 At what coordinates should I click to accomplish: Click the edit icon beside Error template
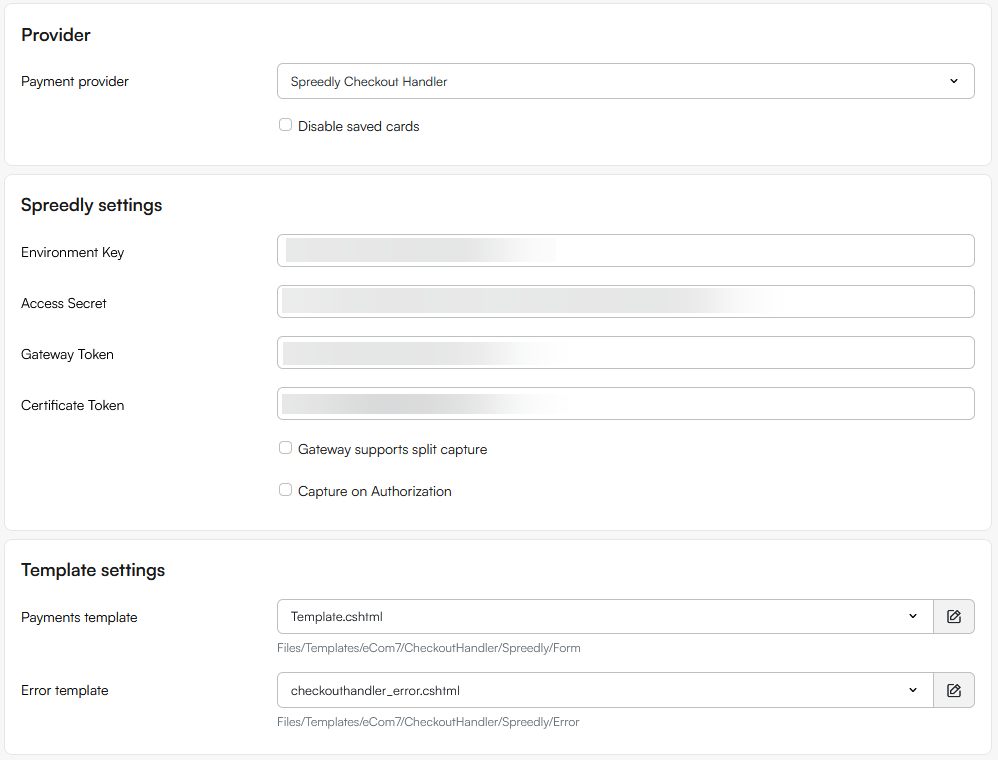(x=953, y=690)
